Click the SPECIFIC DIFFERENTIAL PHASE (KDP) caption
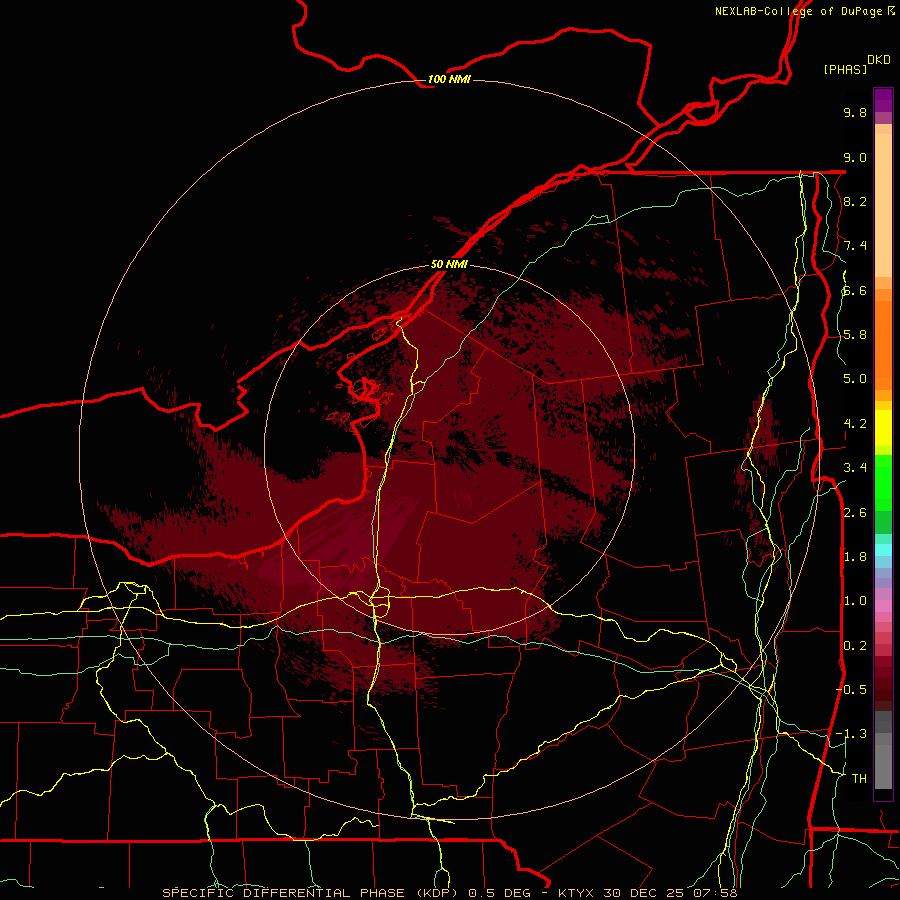The height and width of the screenshot is (900, 900). [311, 893]
